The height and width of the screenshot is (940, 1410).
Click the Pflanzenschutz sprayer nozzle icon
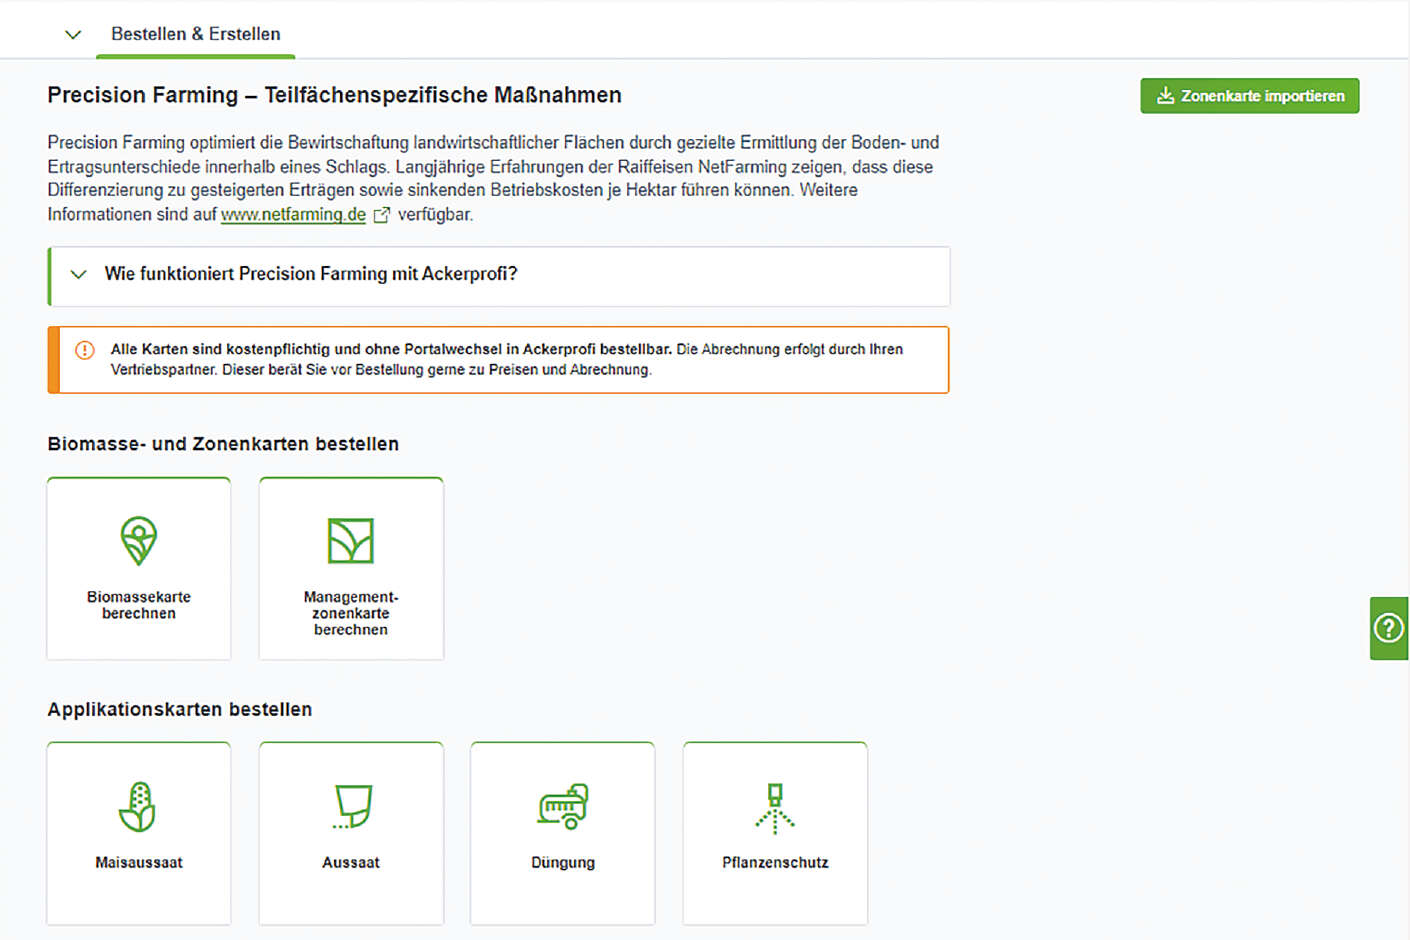(x=775, y=808)
